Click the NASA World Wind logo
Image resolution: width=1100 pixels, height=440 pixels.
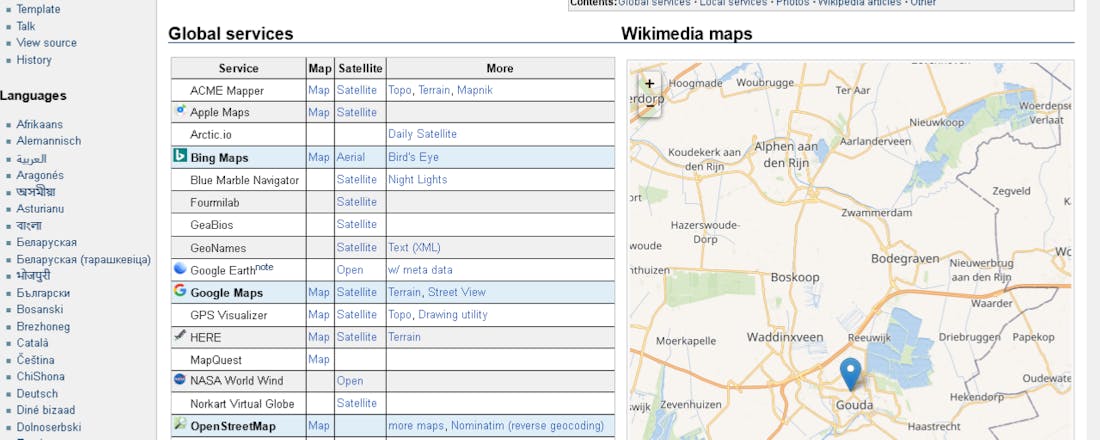180,380
